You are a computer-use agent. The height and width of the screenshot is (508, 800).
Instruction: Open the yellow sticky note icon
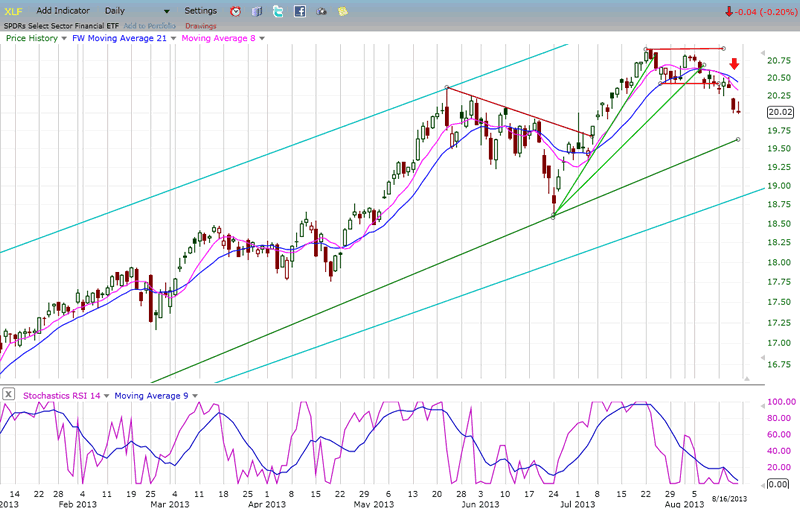343,11
